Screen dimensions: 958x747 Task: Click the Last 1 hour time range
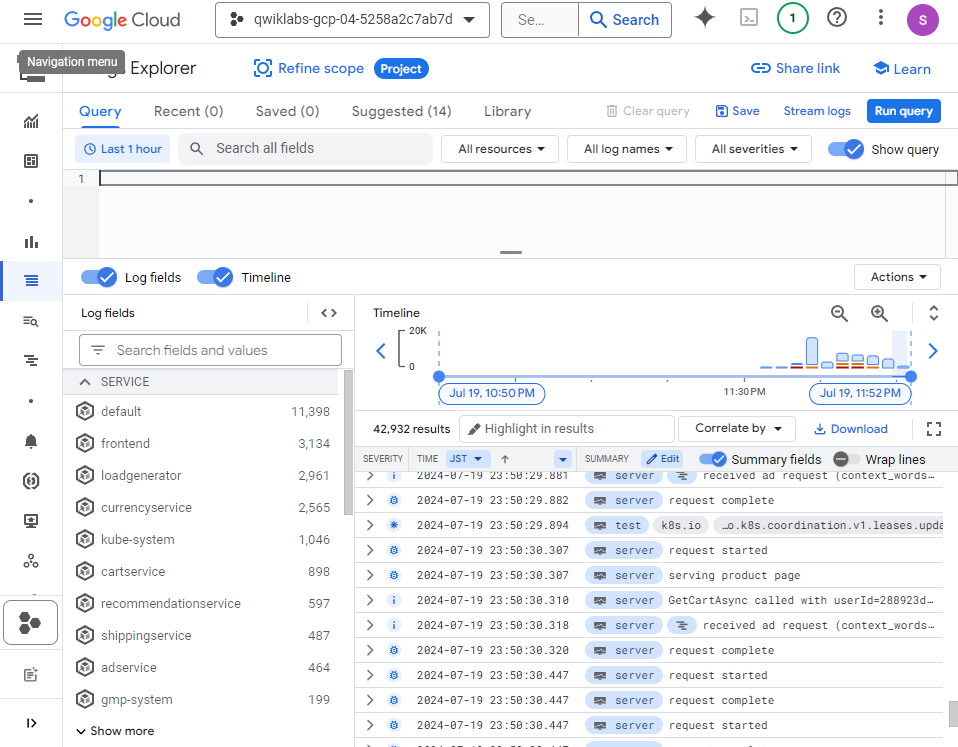[123, 149]
